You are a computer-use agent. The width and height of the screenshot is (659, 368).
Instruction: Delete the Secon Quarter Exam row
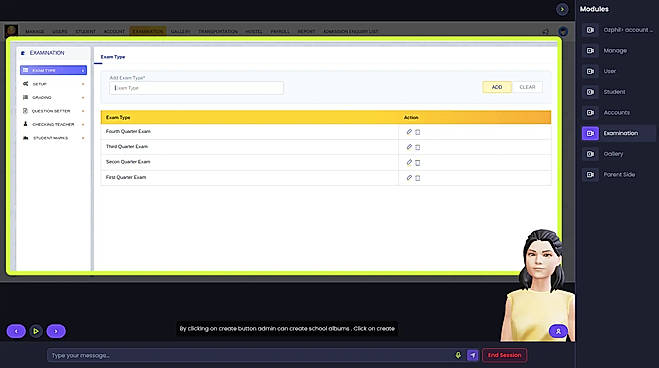[417, 163]
